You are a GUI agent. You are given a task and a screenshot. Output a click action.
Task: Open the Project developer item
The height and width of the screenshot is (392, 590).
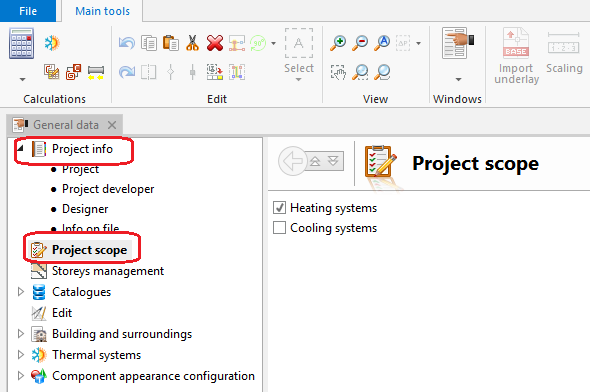coord(108,189)
